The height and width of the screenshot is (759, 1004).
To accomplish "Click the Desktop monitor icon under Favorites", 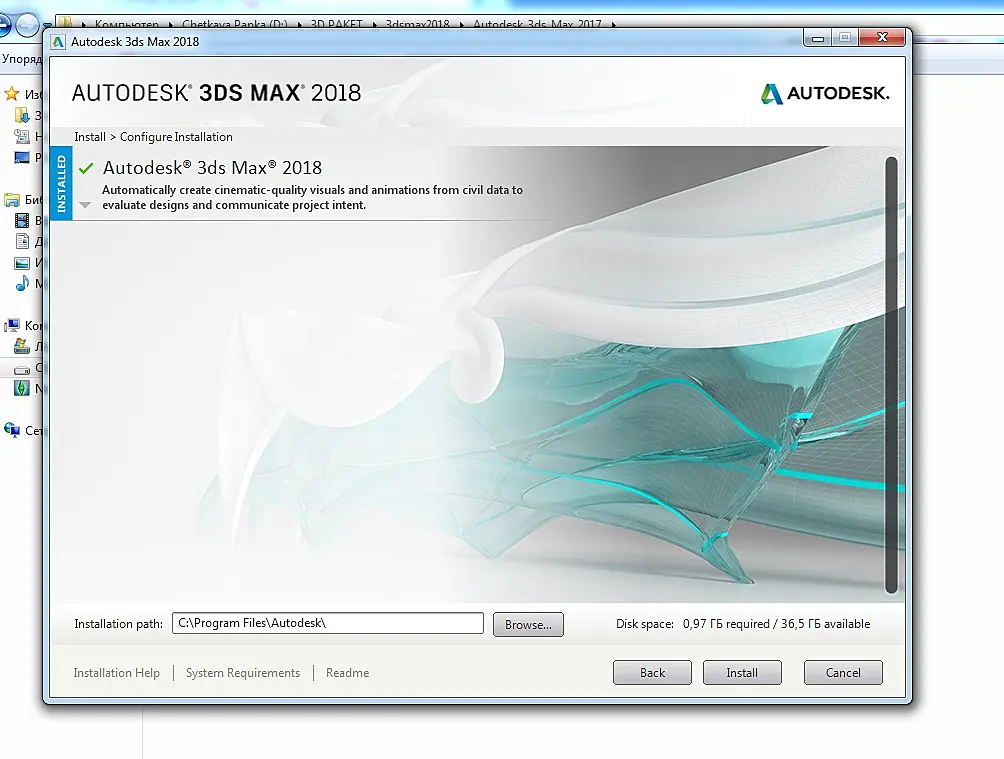I will tap(22, 158).
